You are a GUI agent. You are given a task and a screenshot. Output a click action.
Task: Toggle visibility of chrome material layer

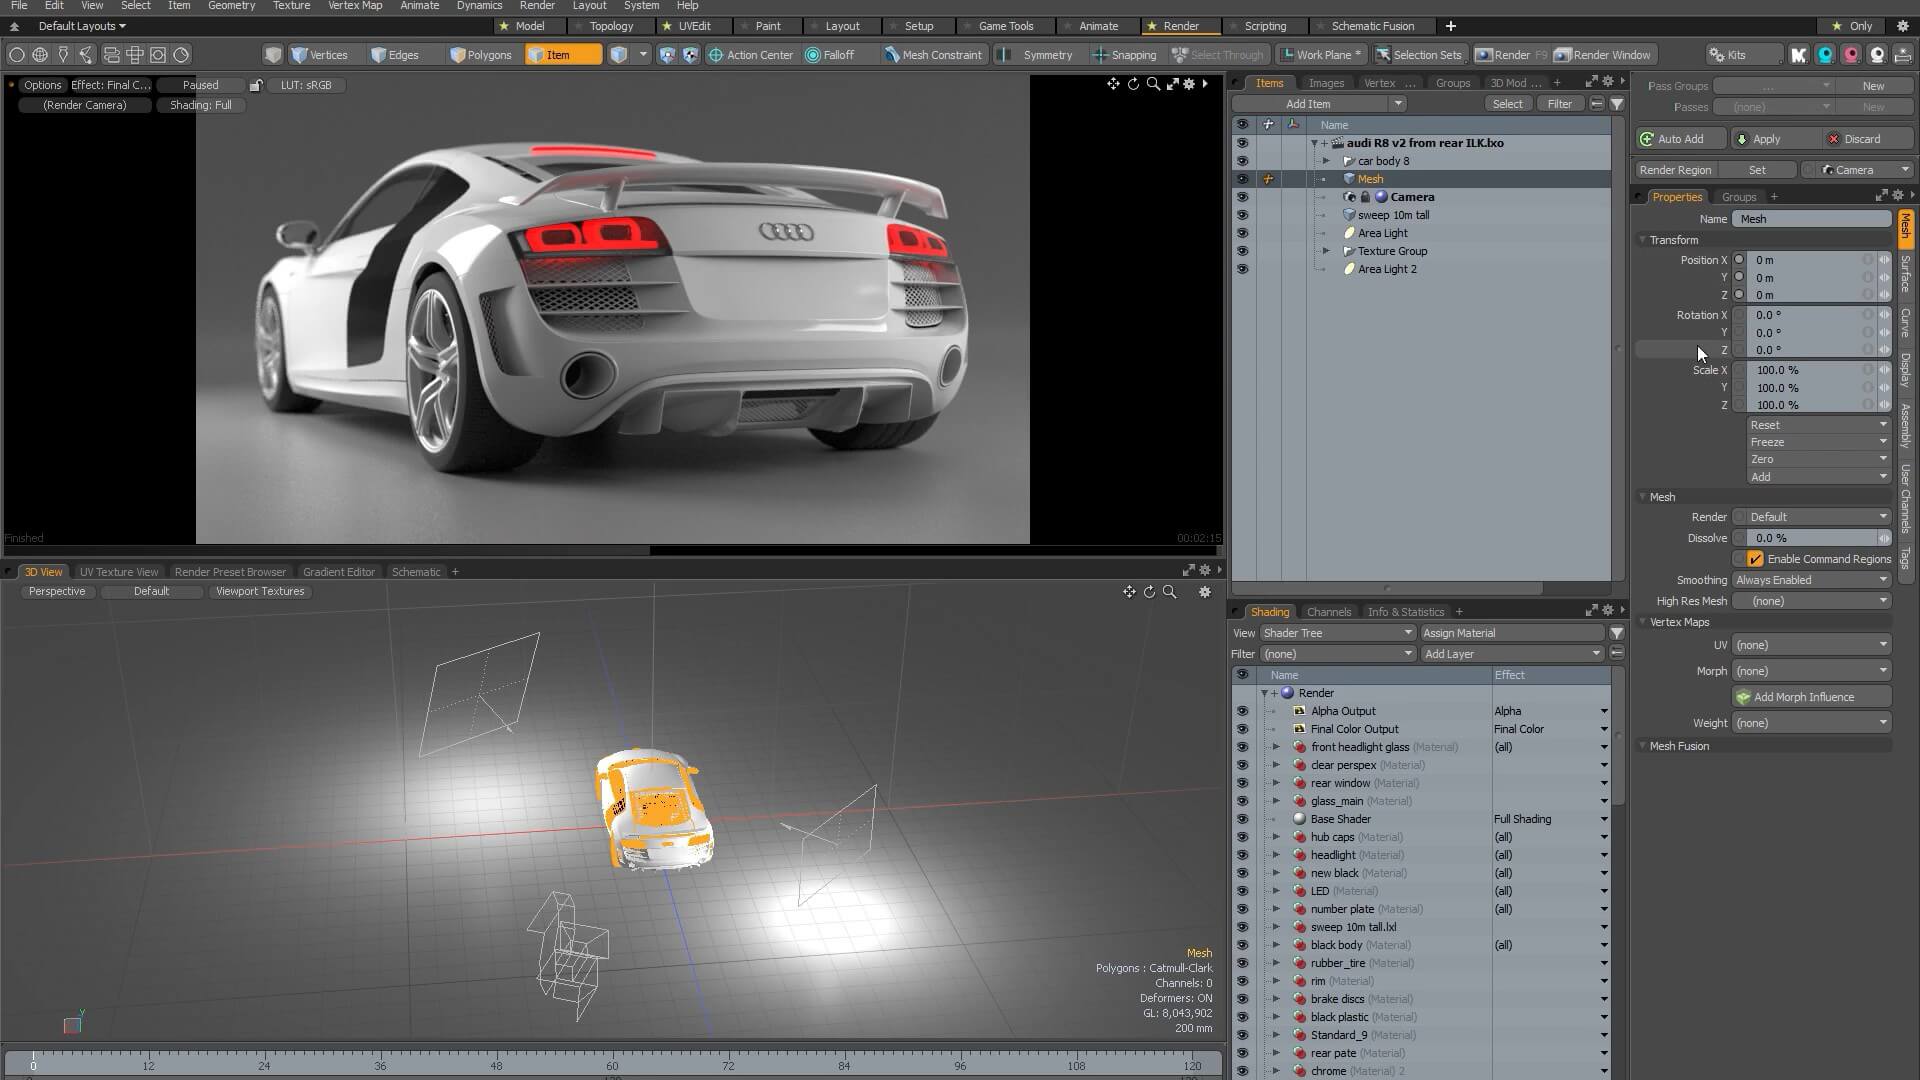pos(1242,1071)
